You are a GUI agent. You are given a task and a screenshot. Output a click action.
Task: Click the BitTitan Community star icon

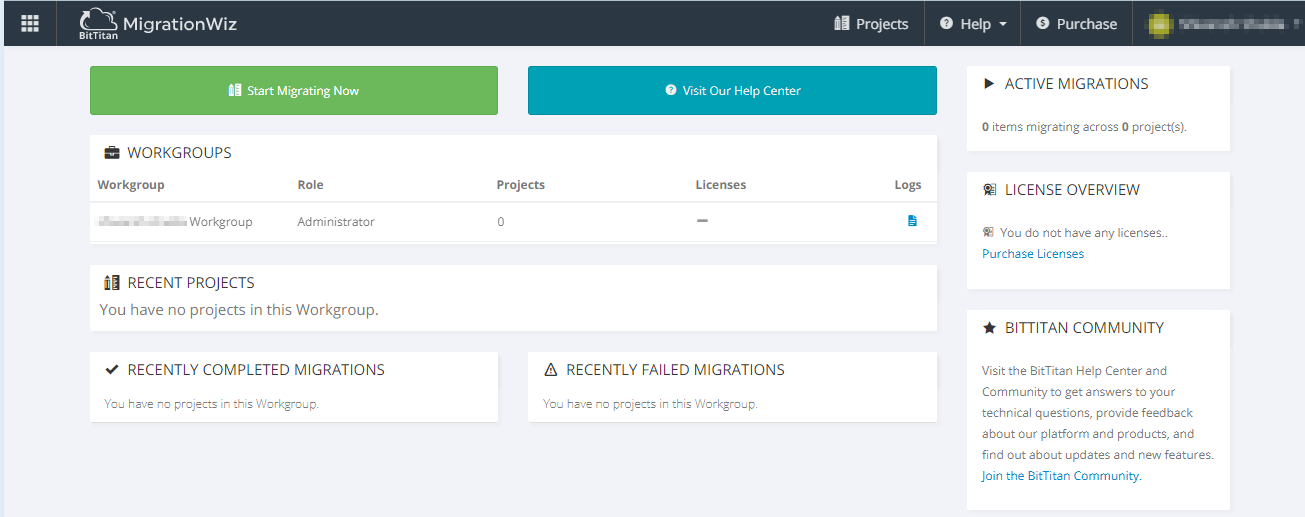(989, 328)
